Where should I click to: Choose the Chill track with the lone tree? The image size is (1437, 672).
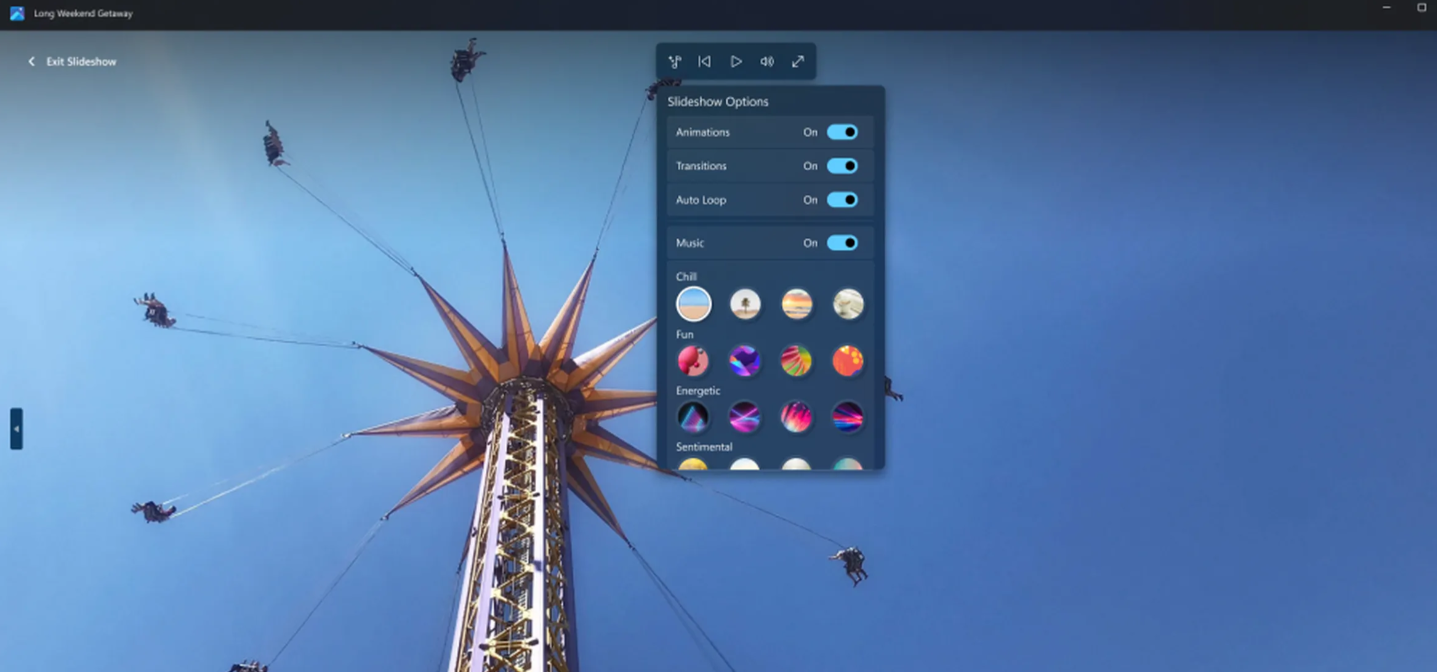click(x=745, y=304)
